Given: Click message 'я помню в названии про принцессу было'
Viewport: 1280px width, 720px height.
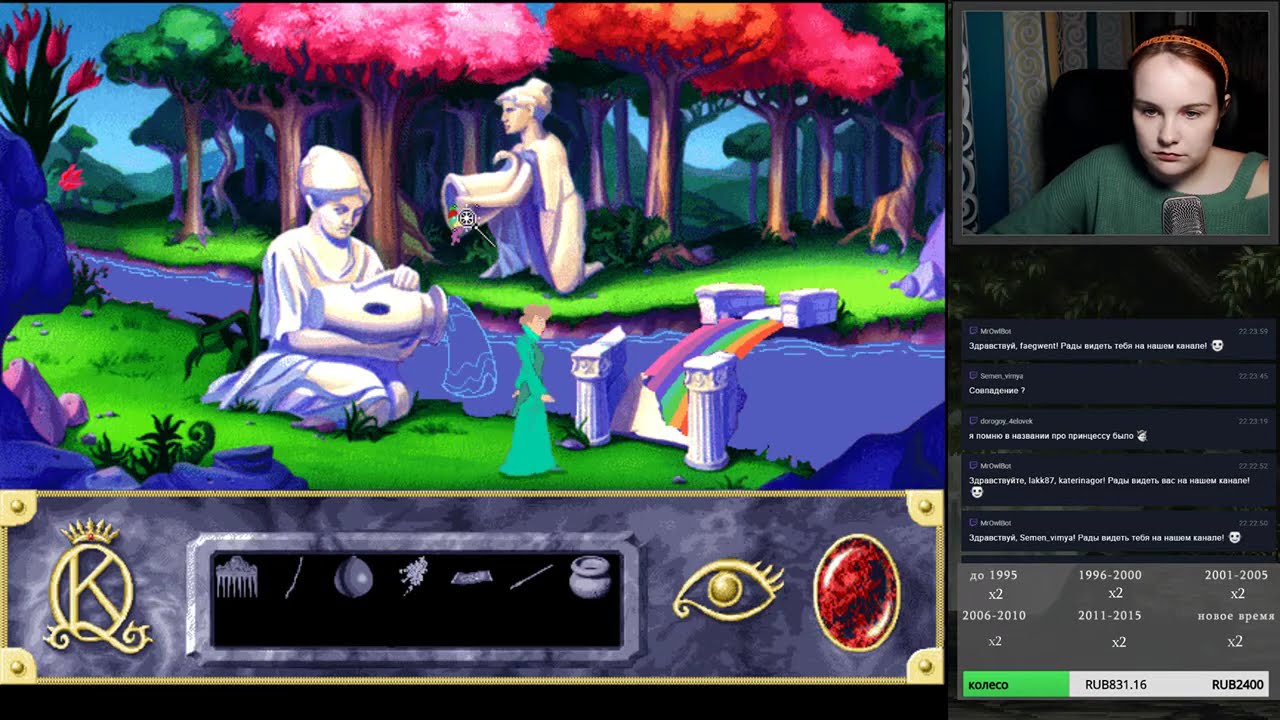Looking at the screenshot, I should point(1051,436).
